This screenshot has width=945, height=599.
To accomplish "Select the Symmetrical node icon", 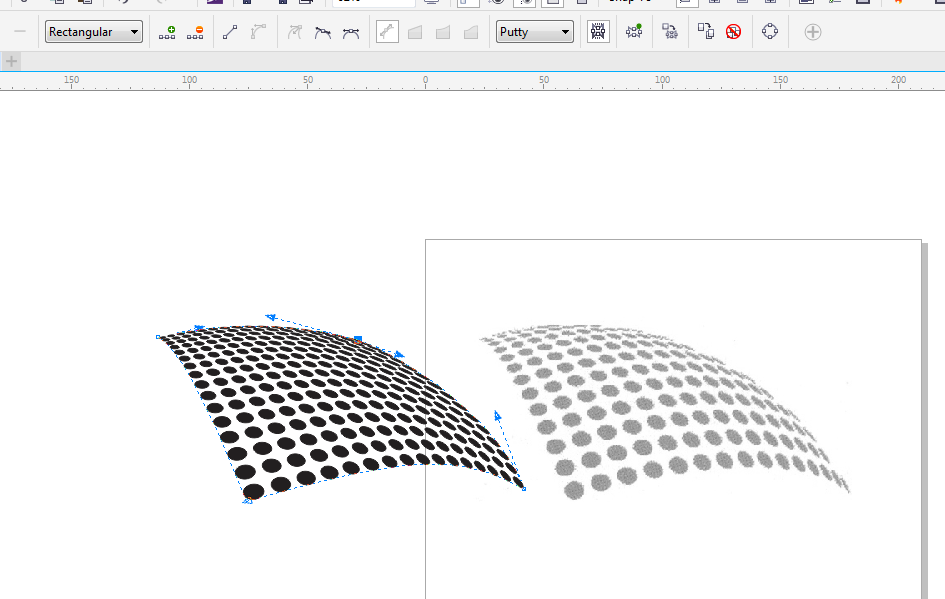I will click(x=351, y=32).
